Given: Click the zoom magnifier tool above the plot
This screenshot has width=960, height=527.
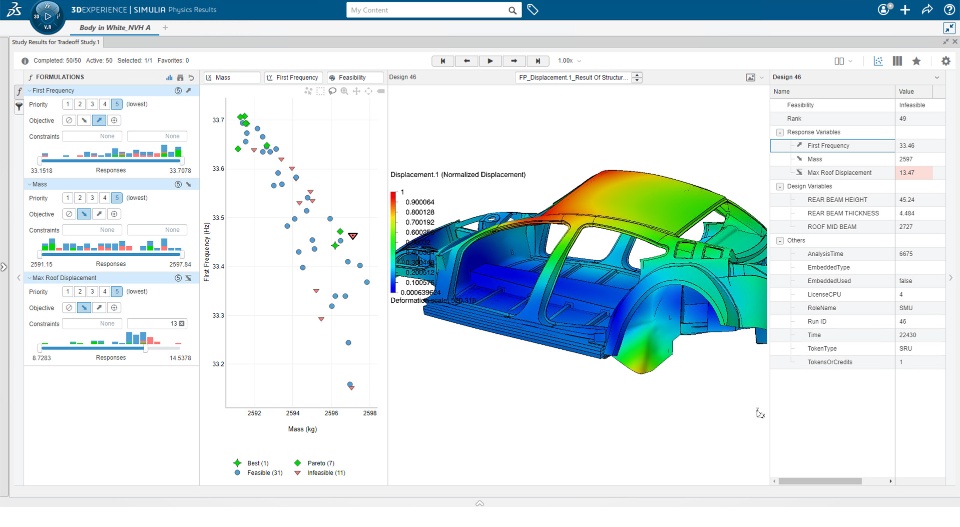Looking at the screenshot, I should [345, 91].
